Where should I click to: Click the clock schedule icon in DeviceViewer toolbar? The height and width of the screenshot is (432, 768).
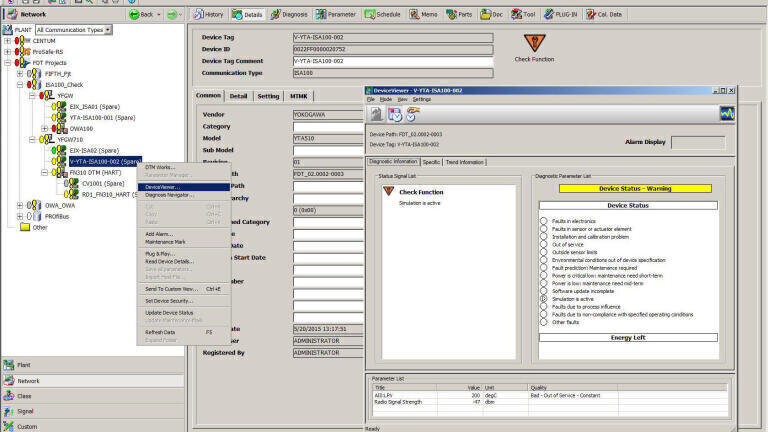click(x=395, y=114)
